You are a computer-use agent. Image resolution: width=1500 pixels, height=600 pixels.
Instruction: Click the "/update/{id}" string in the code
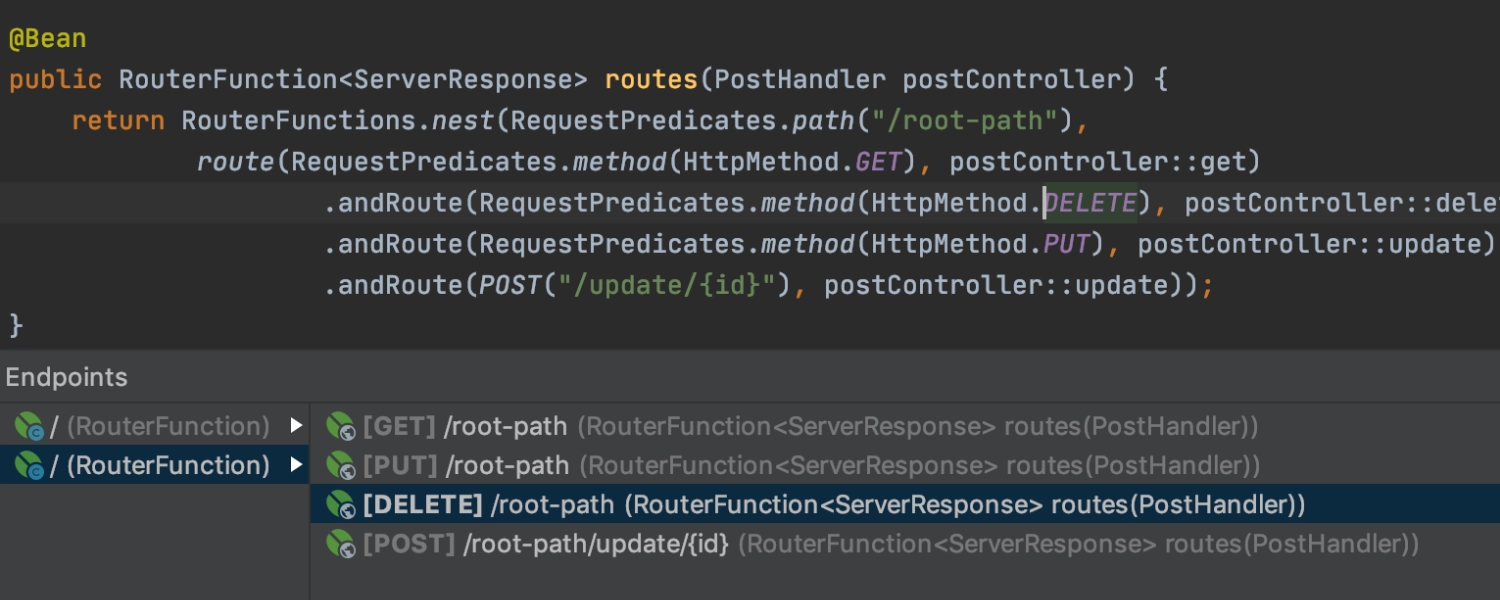click(x=667, y=286)
